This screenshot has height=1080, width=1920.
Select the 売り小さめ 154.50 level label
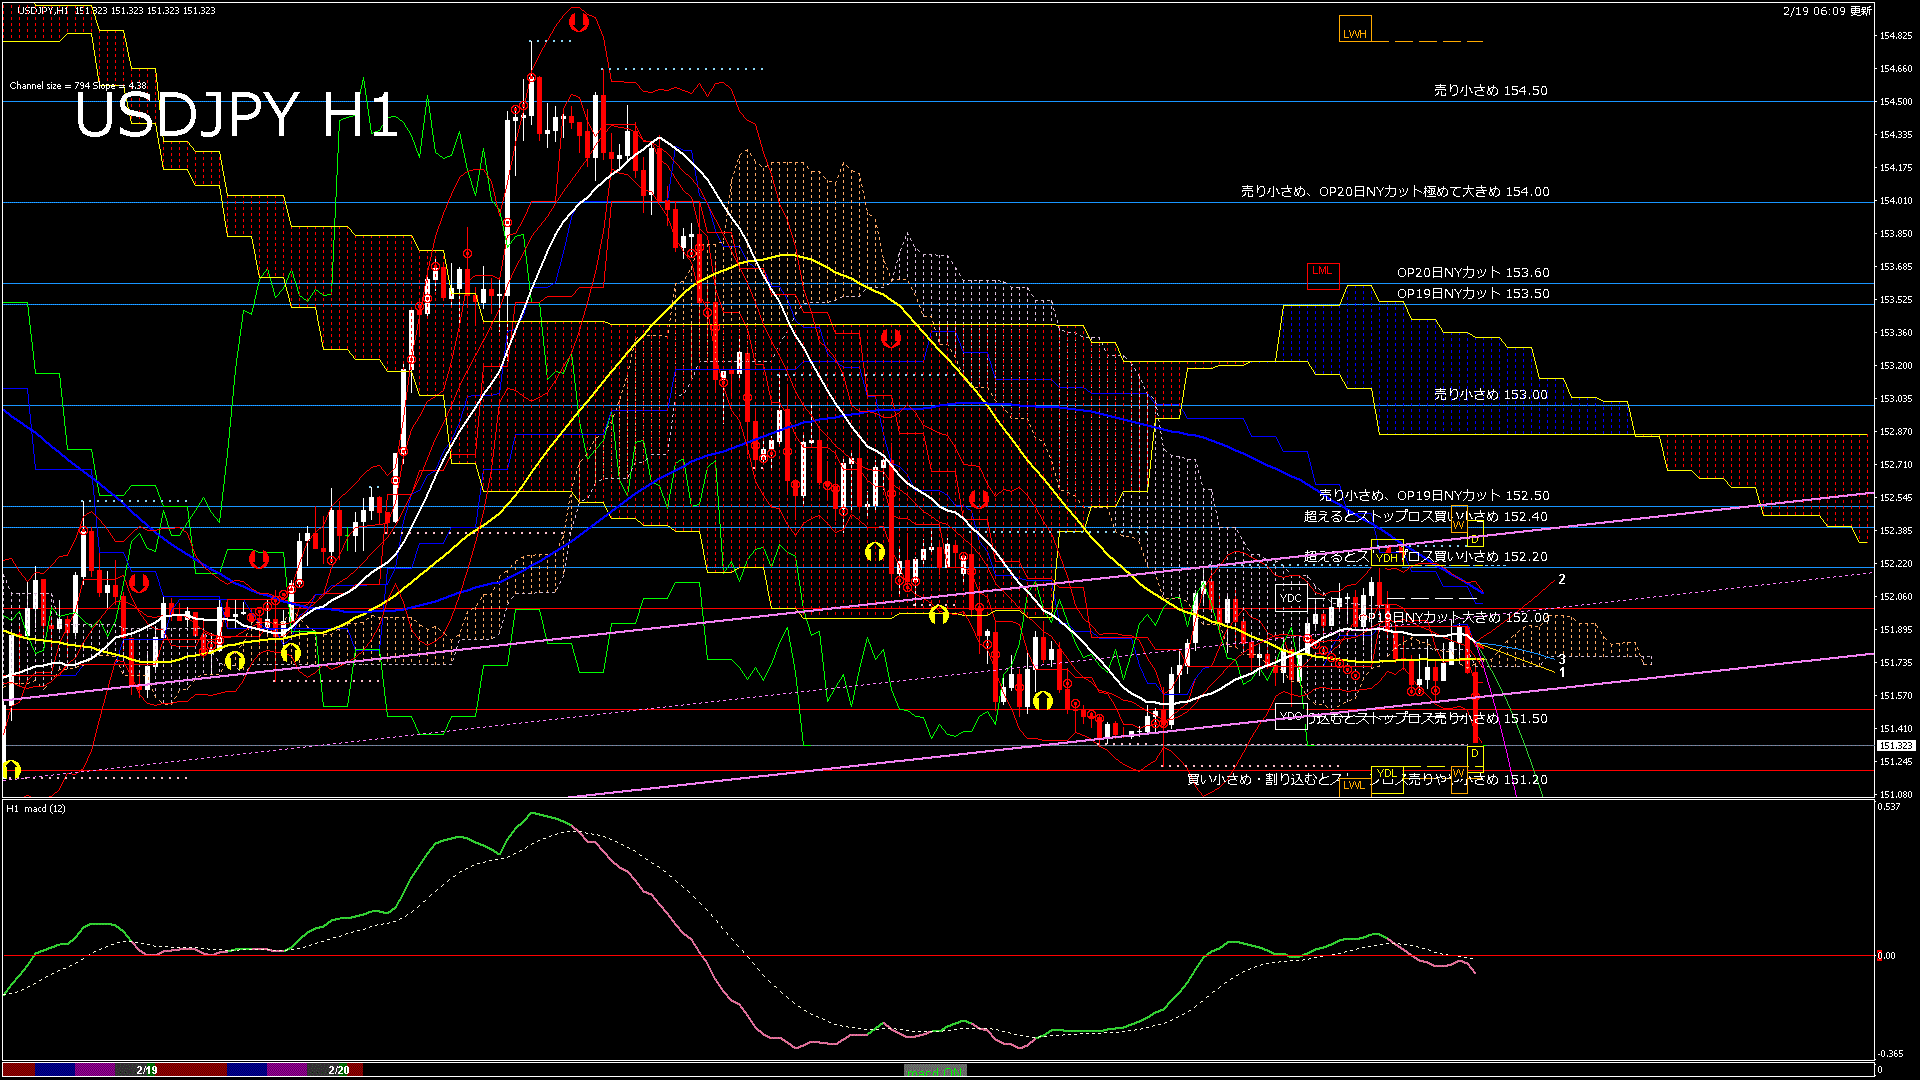click(x=1490, y=90)
